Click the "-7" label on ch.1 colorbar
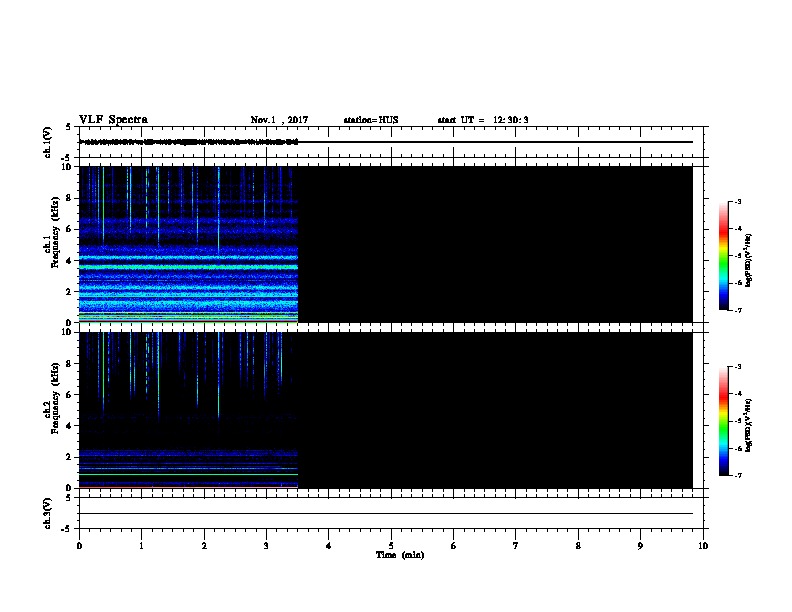 click(x=737, y=310)
